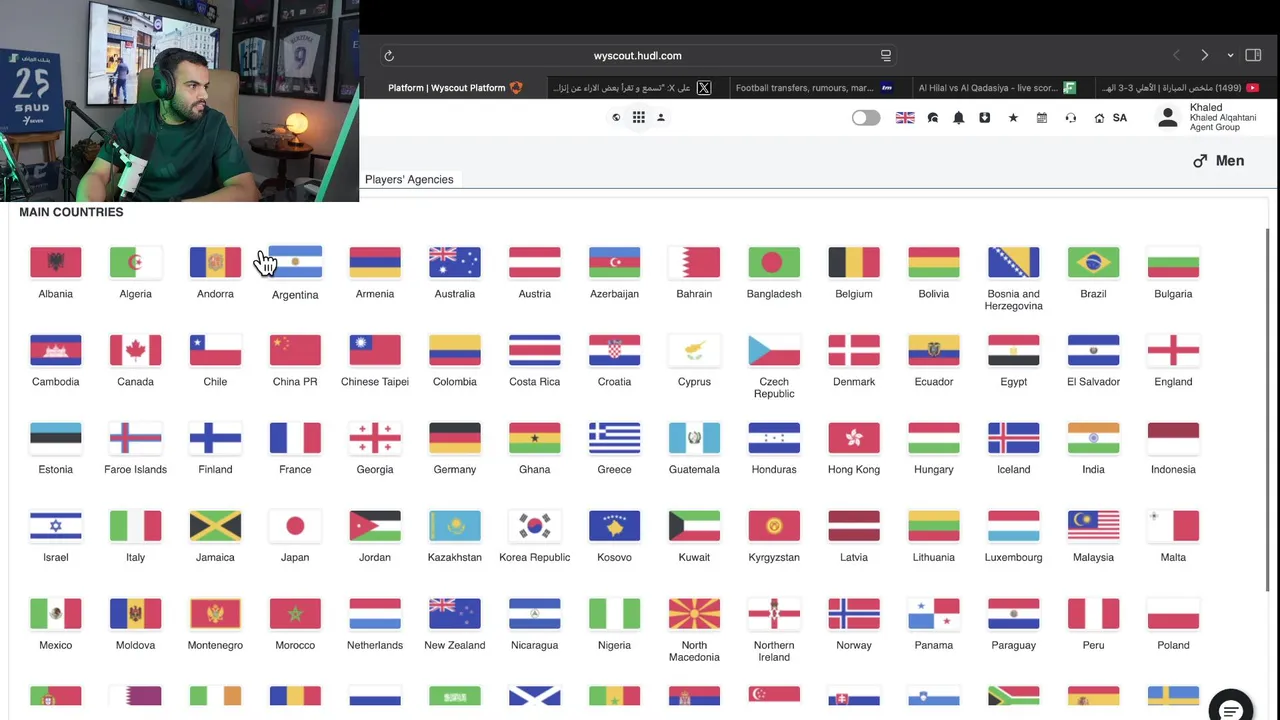1280x720 pixels.
Task: Click the globe icon in Wyscout header
Action: (616, 118)
